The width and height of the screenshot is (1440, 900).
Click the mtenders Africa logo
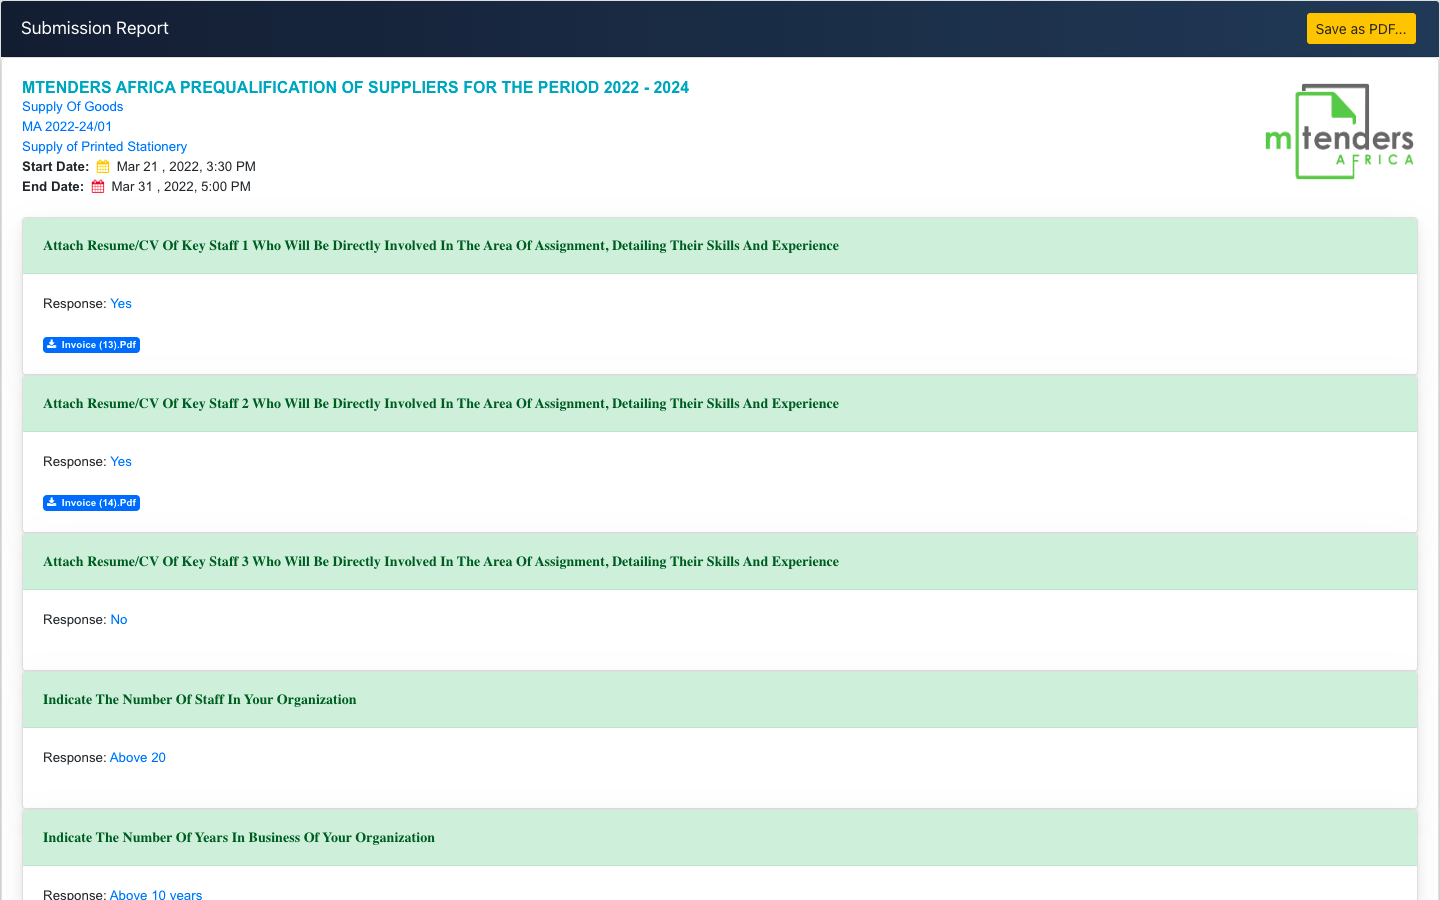click(x=1340, y=132)
